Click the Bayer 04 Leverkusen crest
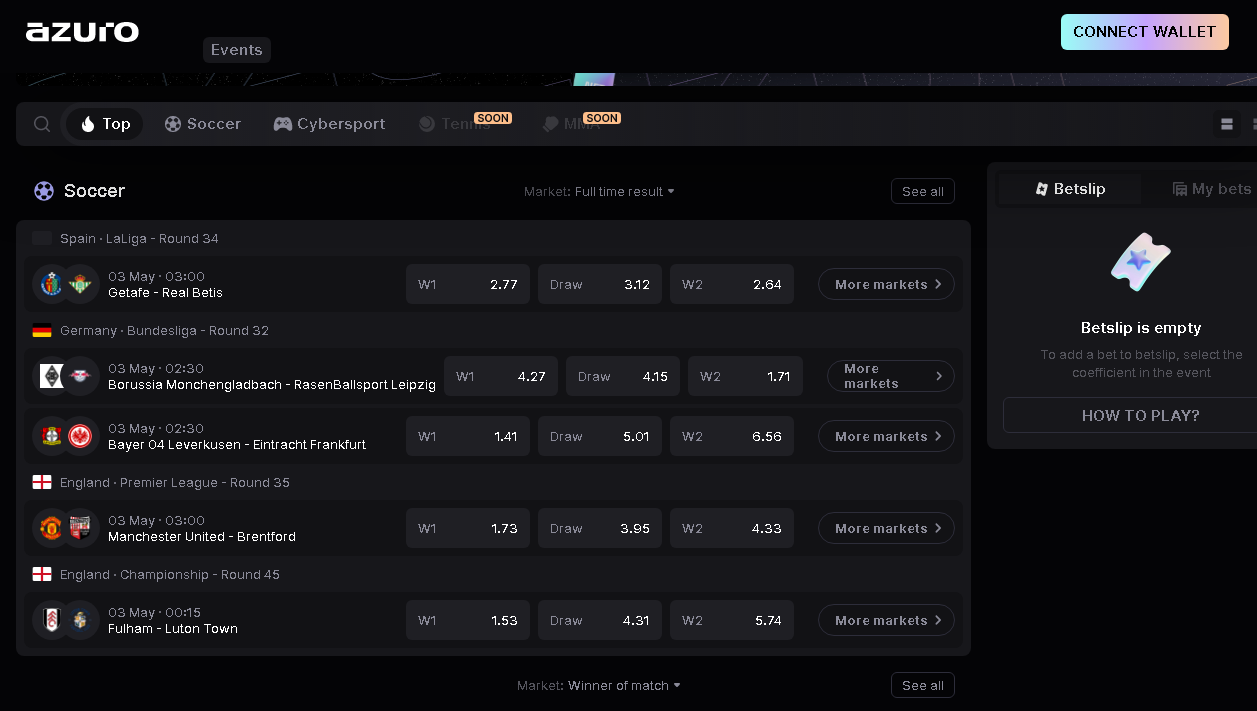 point(51,436)
